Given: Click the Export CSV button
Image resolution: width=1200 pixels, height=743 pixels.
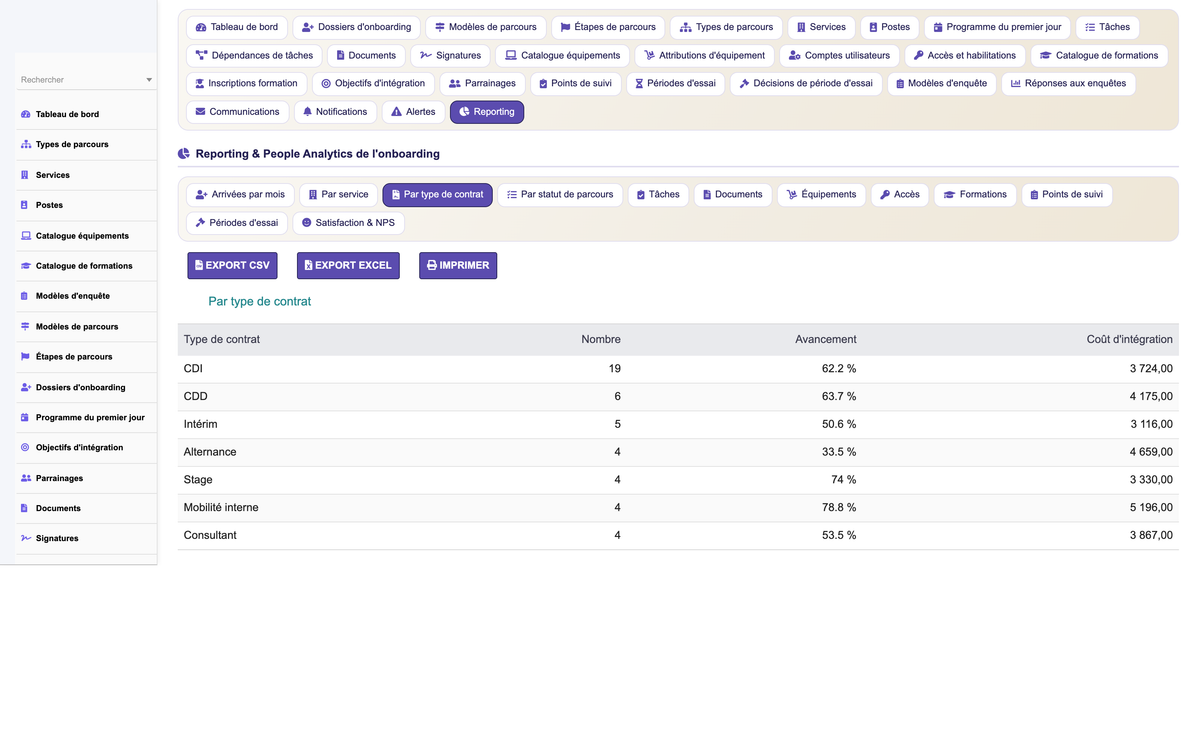Looking at the screenshot, I should tap(232, 266).
